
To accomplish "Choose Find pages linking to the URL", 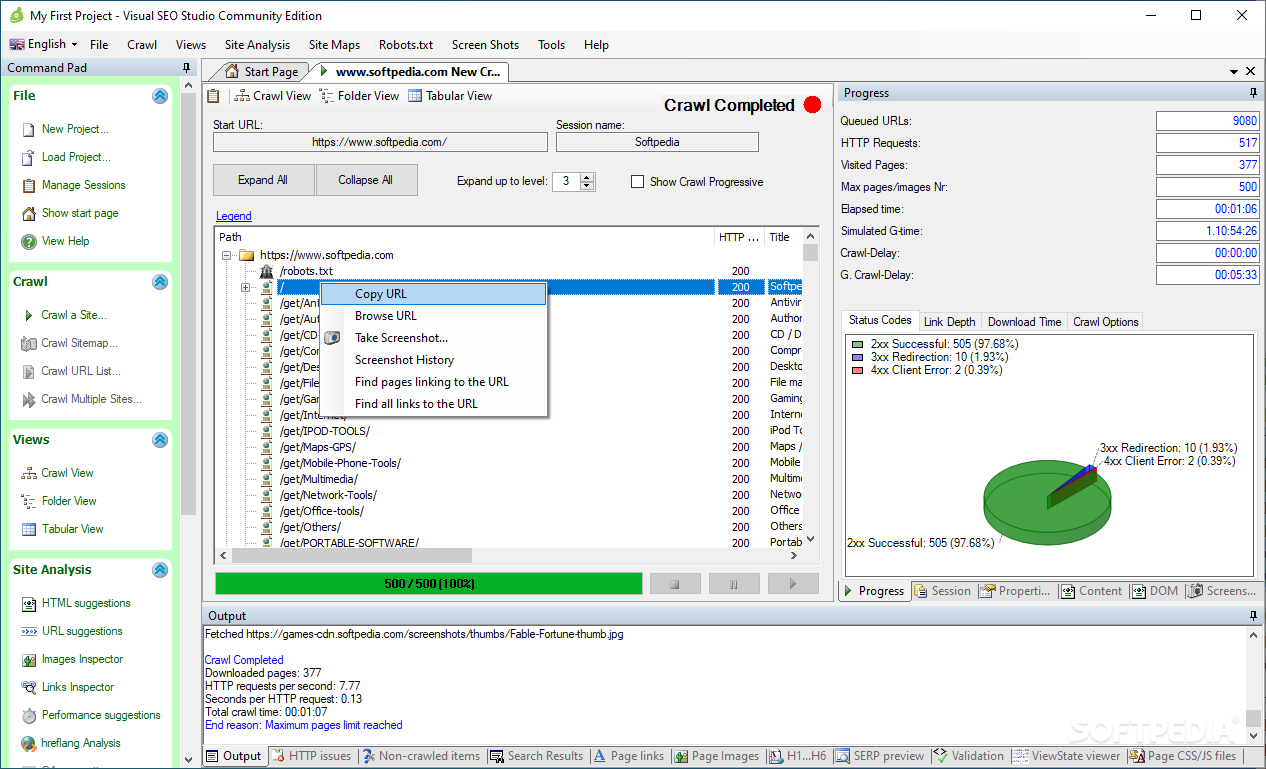I will (434, 382).
